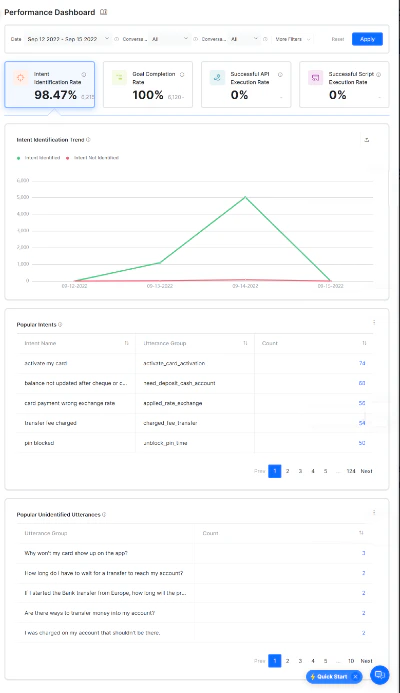Click the Intent Identification Rate target icon
The image size is (400, 693).
20,78
